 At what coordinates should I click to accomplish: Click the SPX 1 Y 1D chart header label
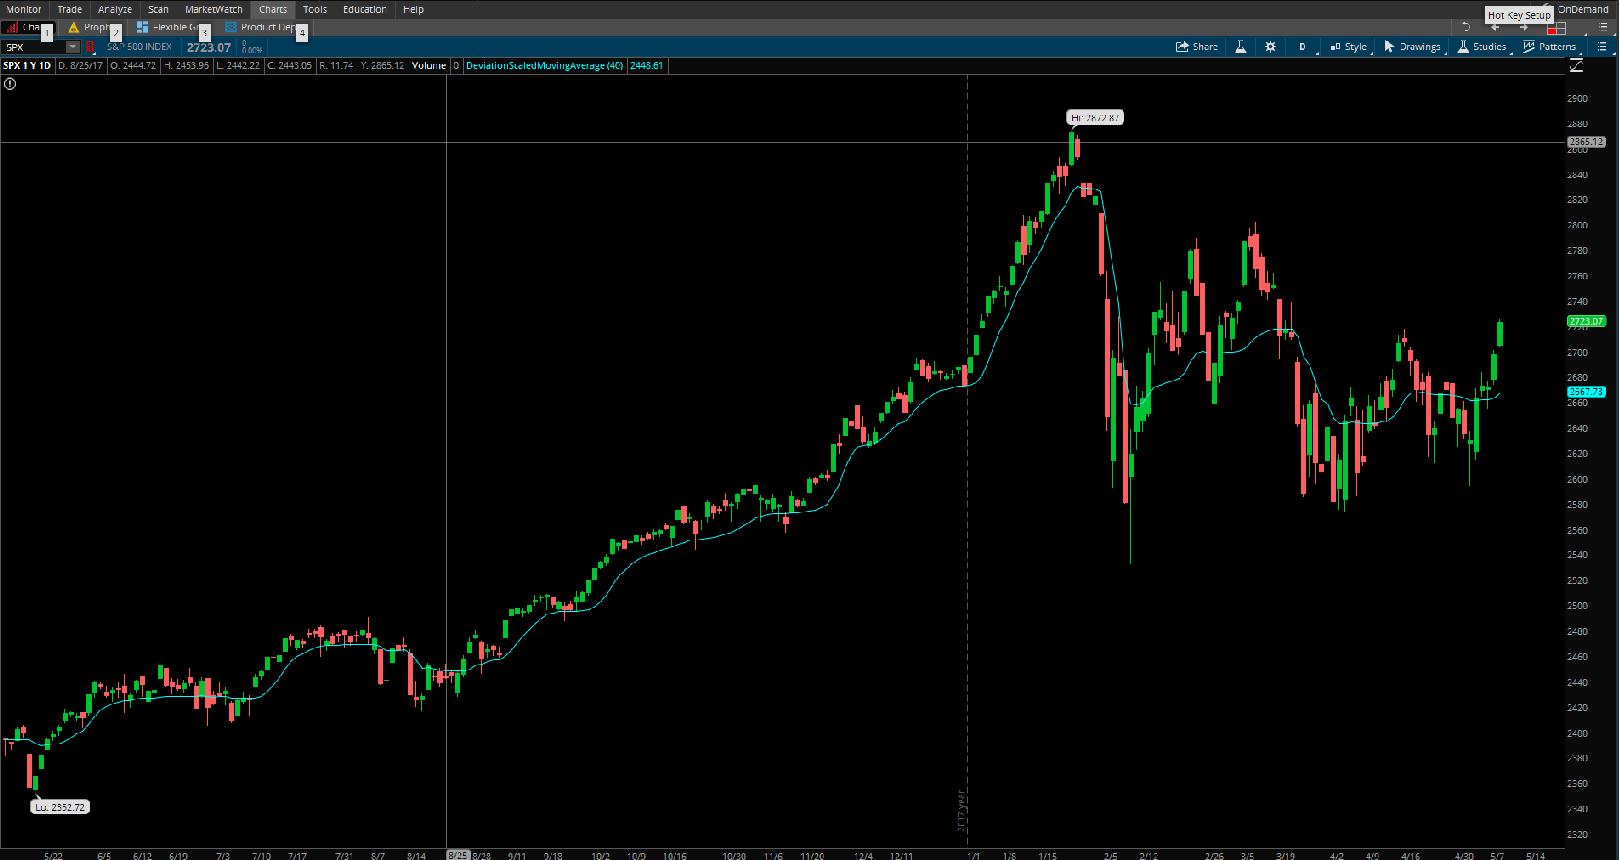coord(27,66)
